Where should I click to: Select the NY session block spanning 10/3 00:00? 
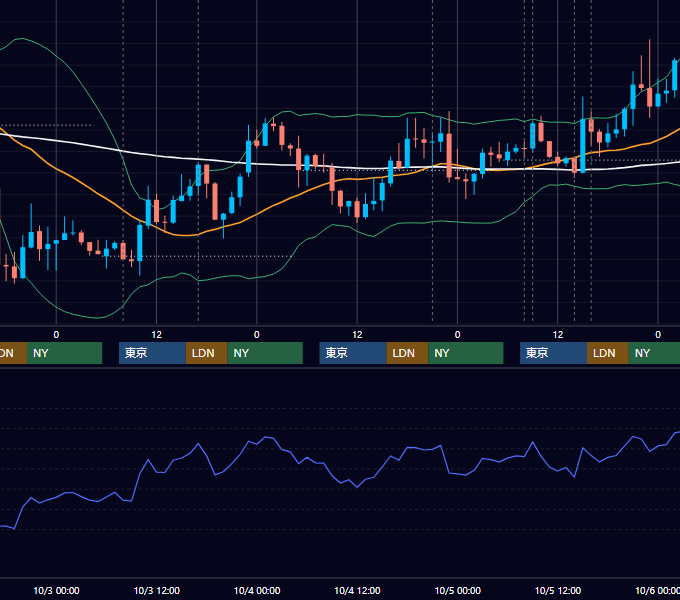coord(64,353)
